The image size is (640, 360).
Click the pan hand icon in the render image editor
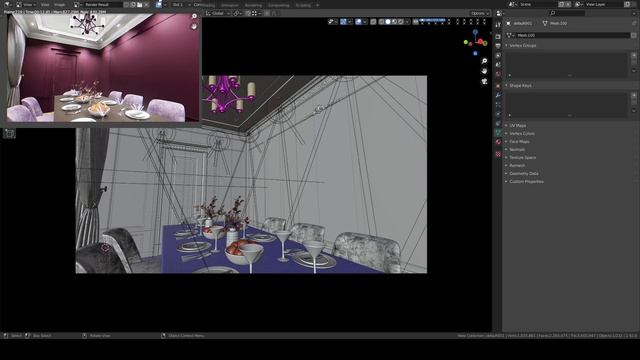click(194, 26)
